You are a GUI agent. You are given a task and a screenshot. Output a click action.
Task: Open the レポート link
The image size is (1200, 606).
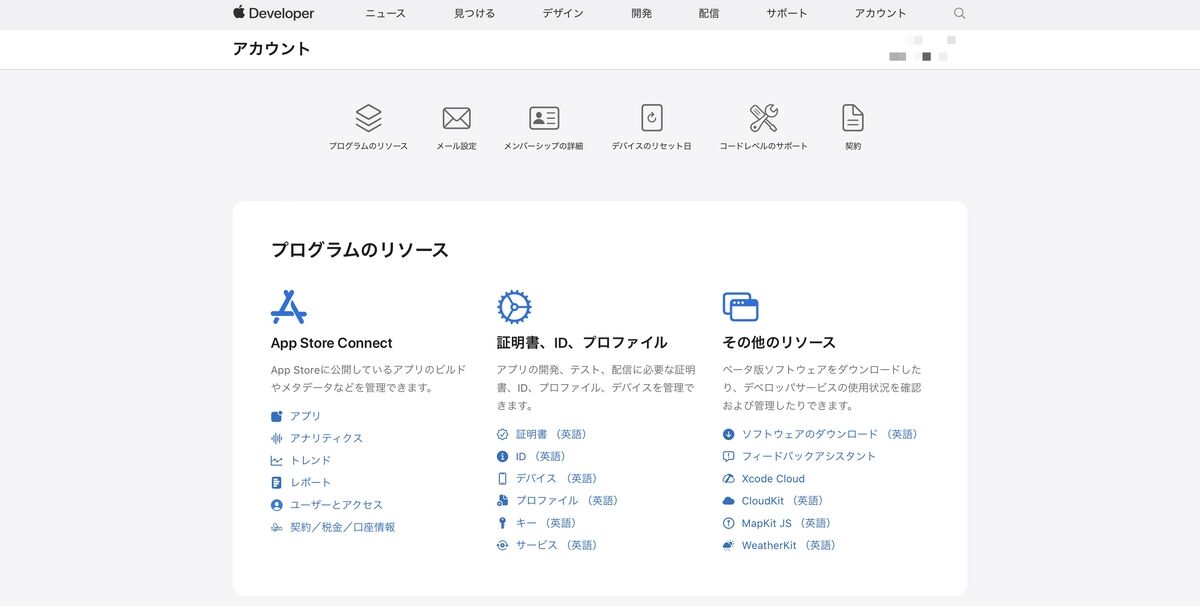(311, 482)
